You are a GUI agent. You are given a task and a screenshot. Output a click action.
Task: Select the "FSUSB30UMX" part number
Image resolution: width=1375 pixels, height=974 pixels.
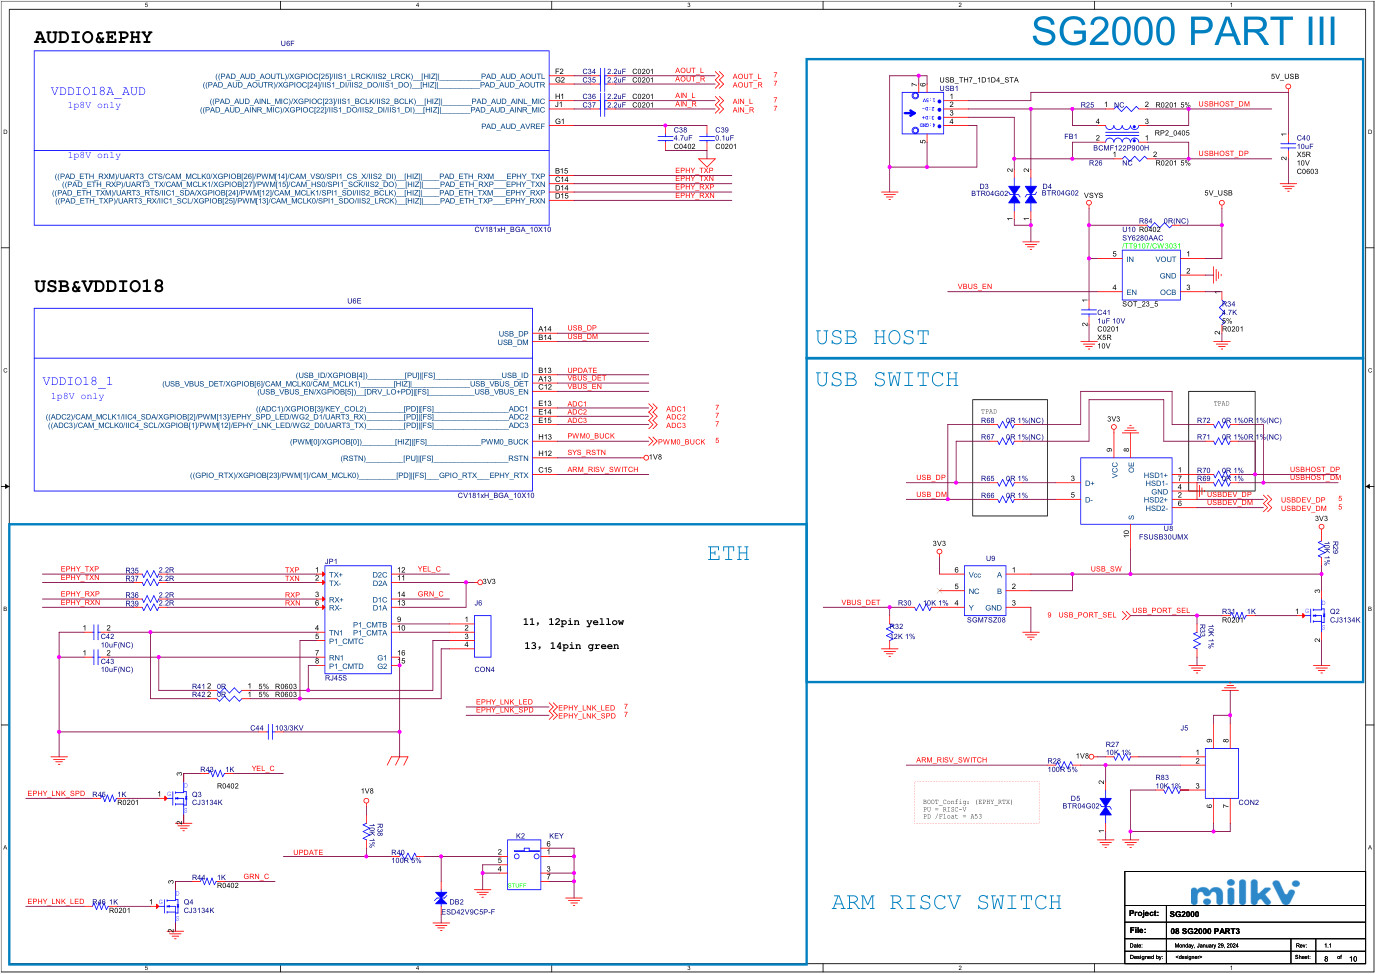[1163, 537]
